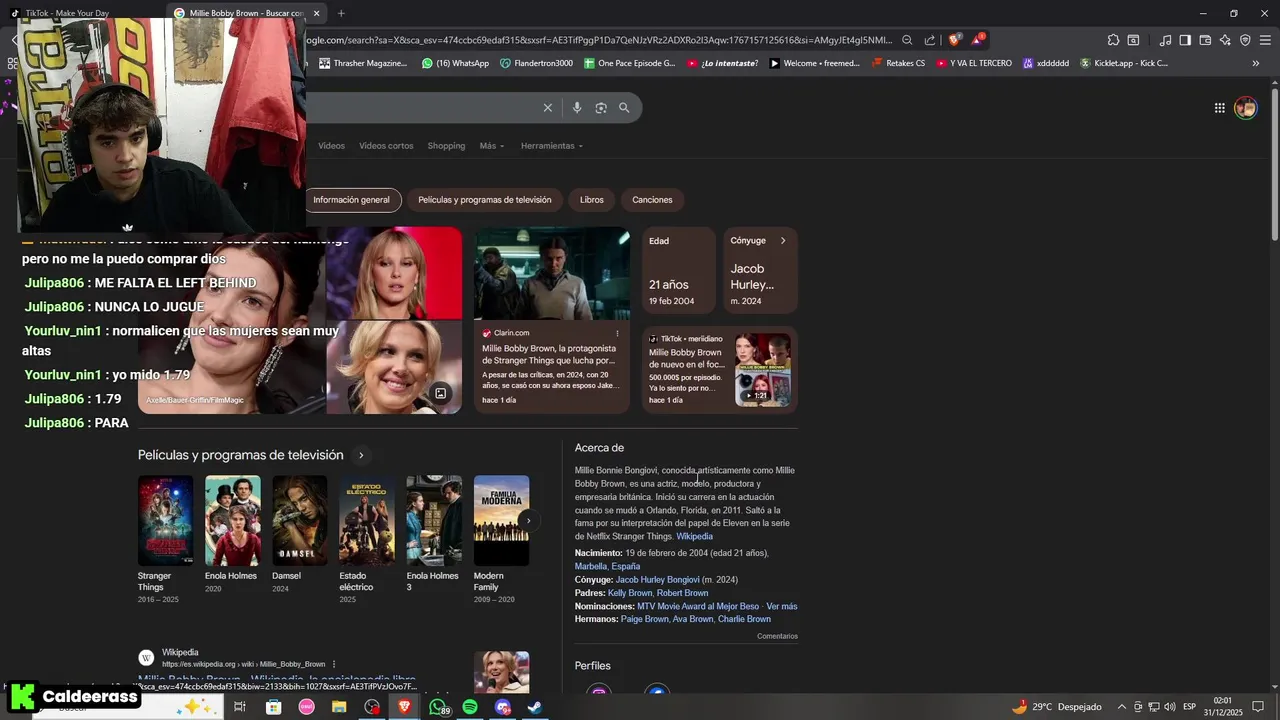Open the Stranger Things poster

click(165, 520)
